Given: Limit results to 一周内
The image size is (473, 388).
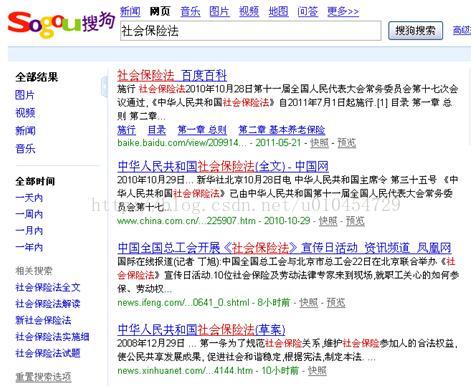Looking at the screenshot, I should 29,214.
